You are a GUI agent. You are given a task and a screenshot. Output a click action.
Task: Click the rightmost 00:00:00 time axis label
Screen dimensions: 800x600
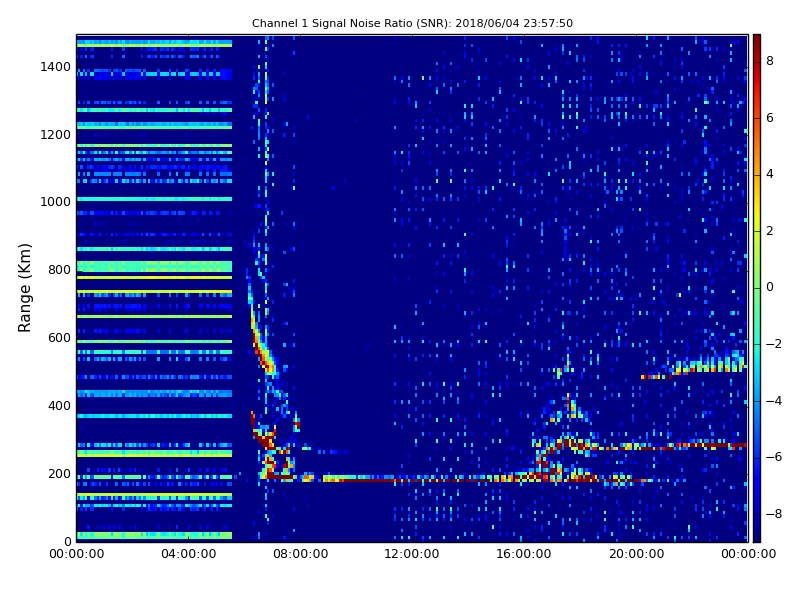pyautogui.click(x=748, y=554)
